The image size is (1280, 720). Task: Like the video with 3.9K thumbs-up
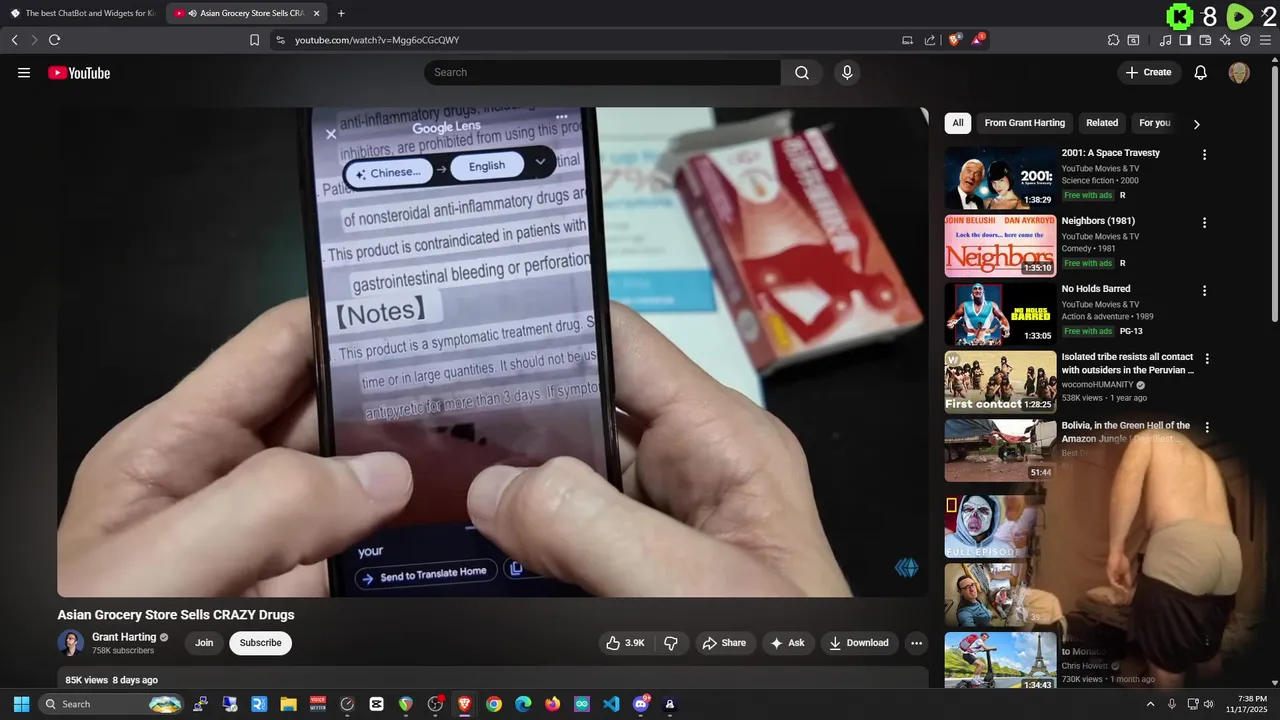tap(625, 643)
